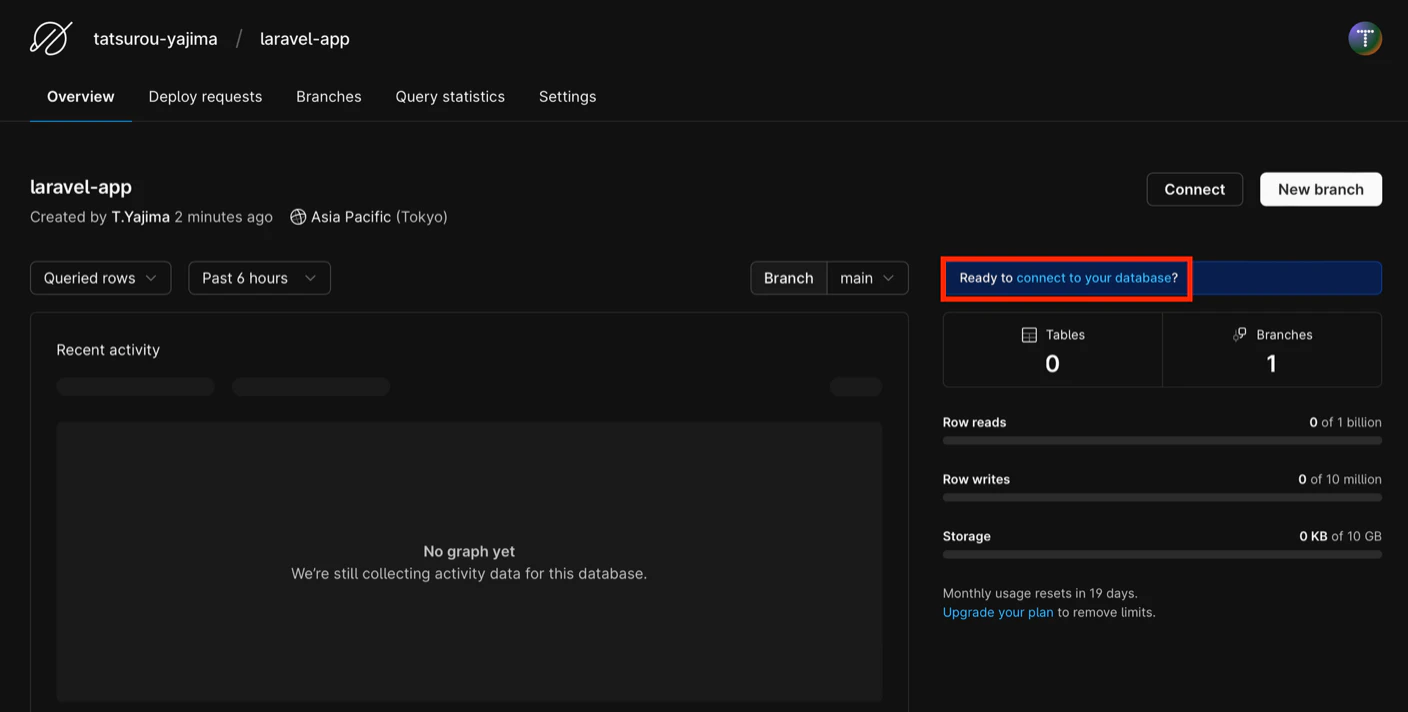This screenshot has height=712, width=1408.
Task: Switch to the Deploy requests tab
Action: click(x=205, y=97)
